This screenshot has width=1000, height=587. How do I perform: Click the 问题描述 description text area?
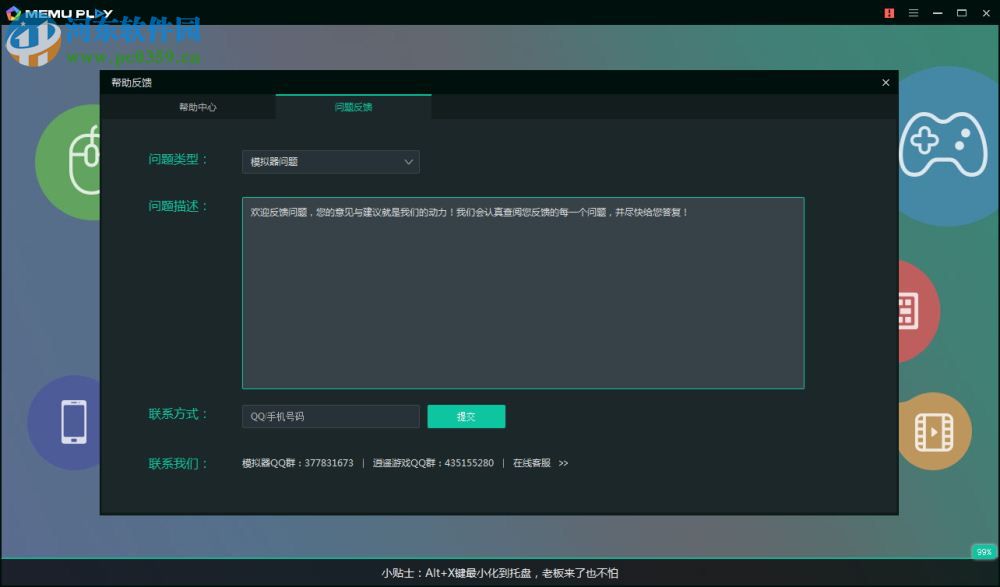(x=522, y=292)
